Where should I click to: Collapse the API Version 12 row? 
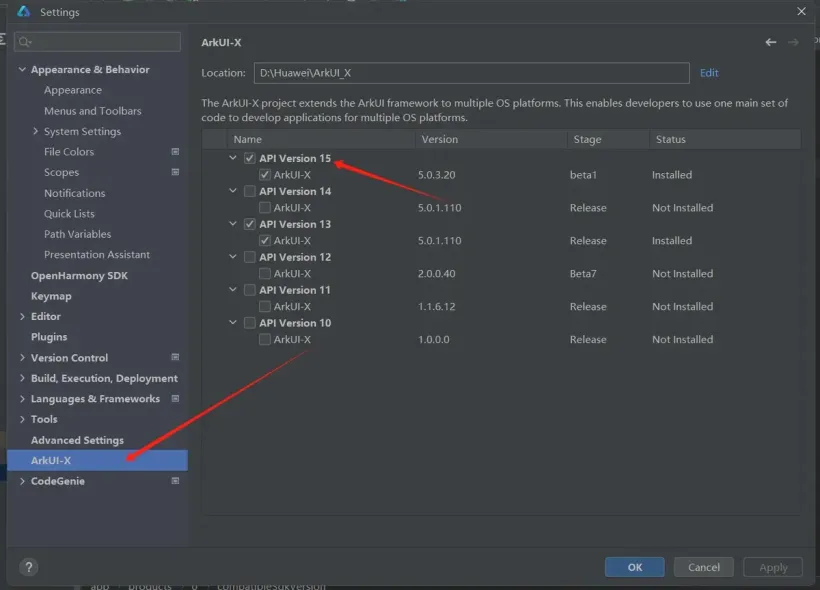pos(233,256)
